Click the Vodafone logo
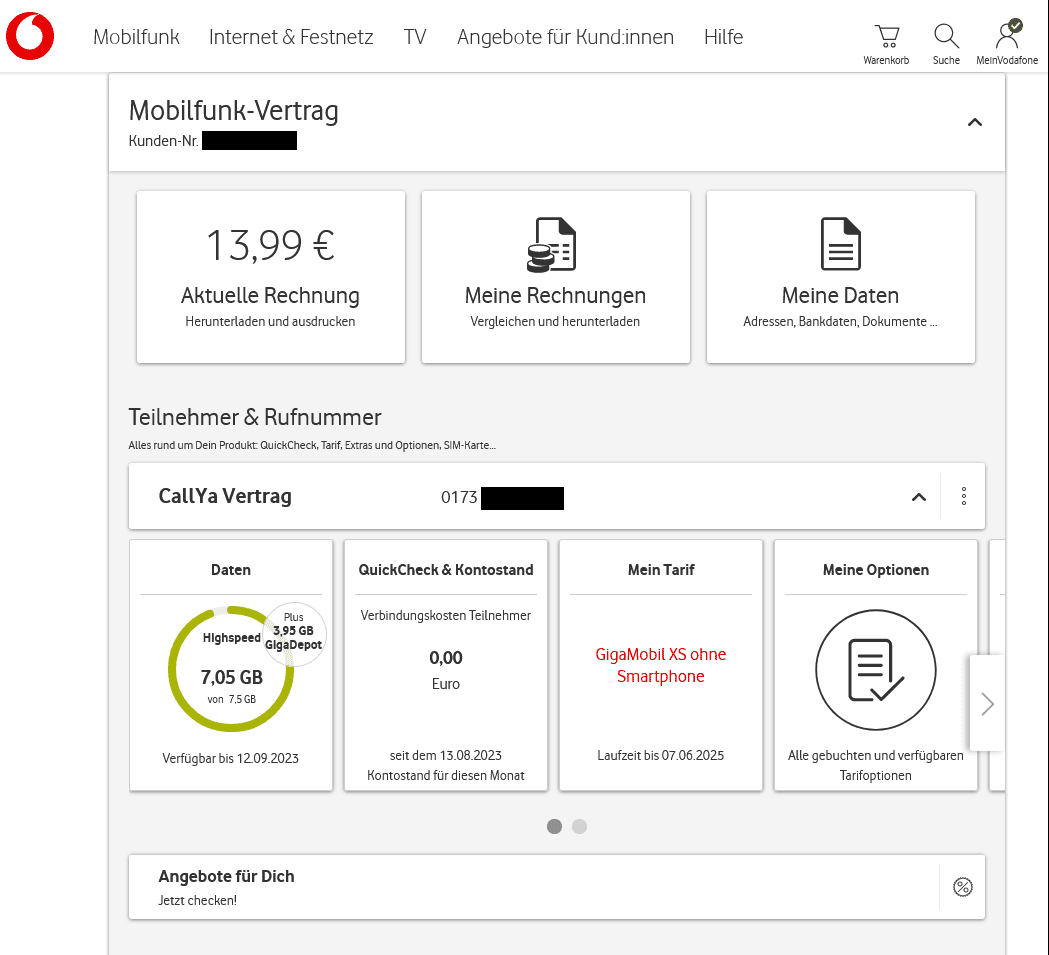This screenshot has width=1049, height=955. (x=30, y=36)
